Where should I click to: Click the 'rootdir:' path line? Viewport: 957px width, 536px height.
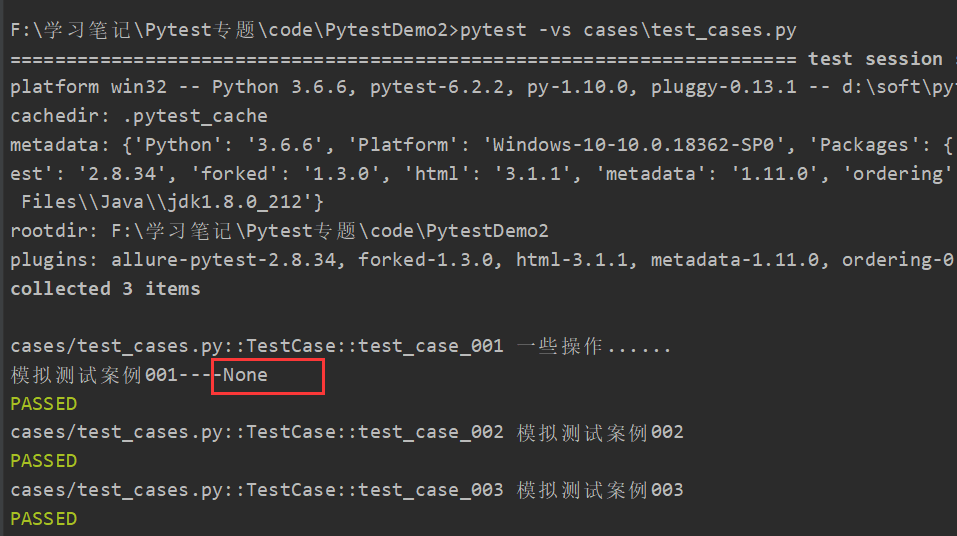tap(279, 231)
